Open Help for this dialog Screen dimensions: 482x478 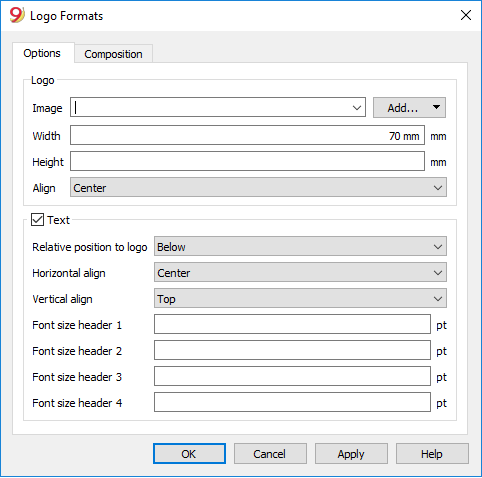click(x=432, y=454)
